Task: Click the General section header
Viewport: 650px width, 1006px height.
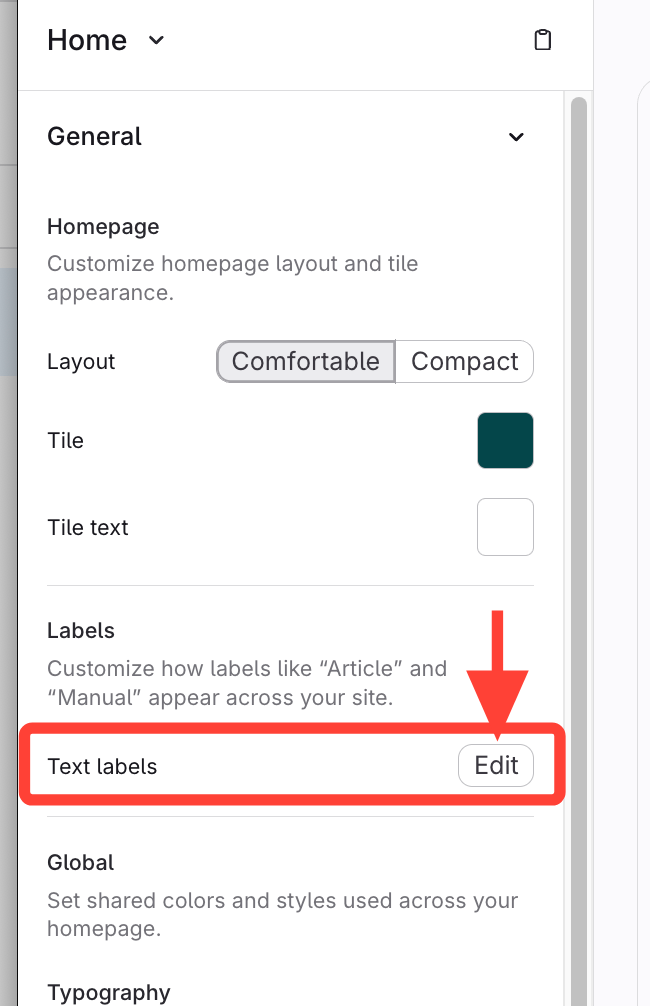Action: click(95, 137)
